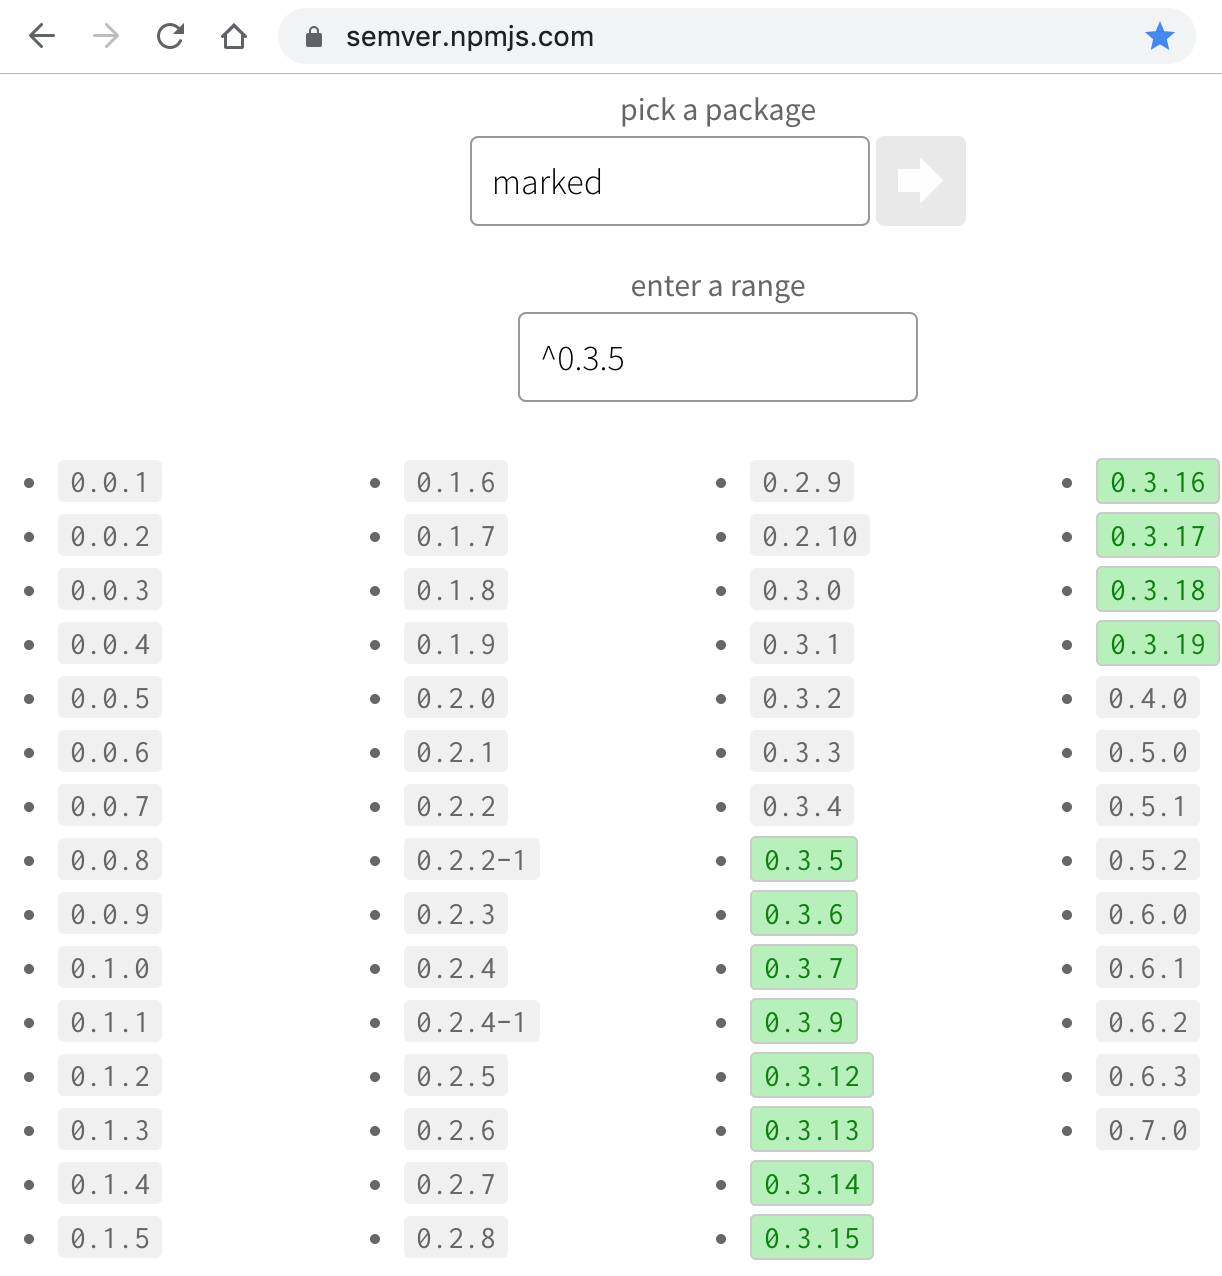Click the green highlighted 0.3.12 swatch
Viewport: 1222px width, 1276px height.
(x=811, y=1075)
